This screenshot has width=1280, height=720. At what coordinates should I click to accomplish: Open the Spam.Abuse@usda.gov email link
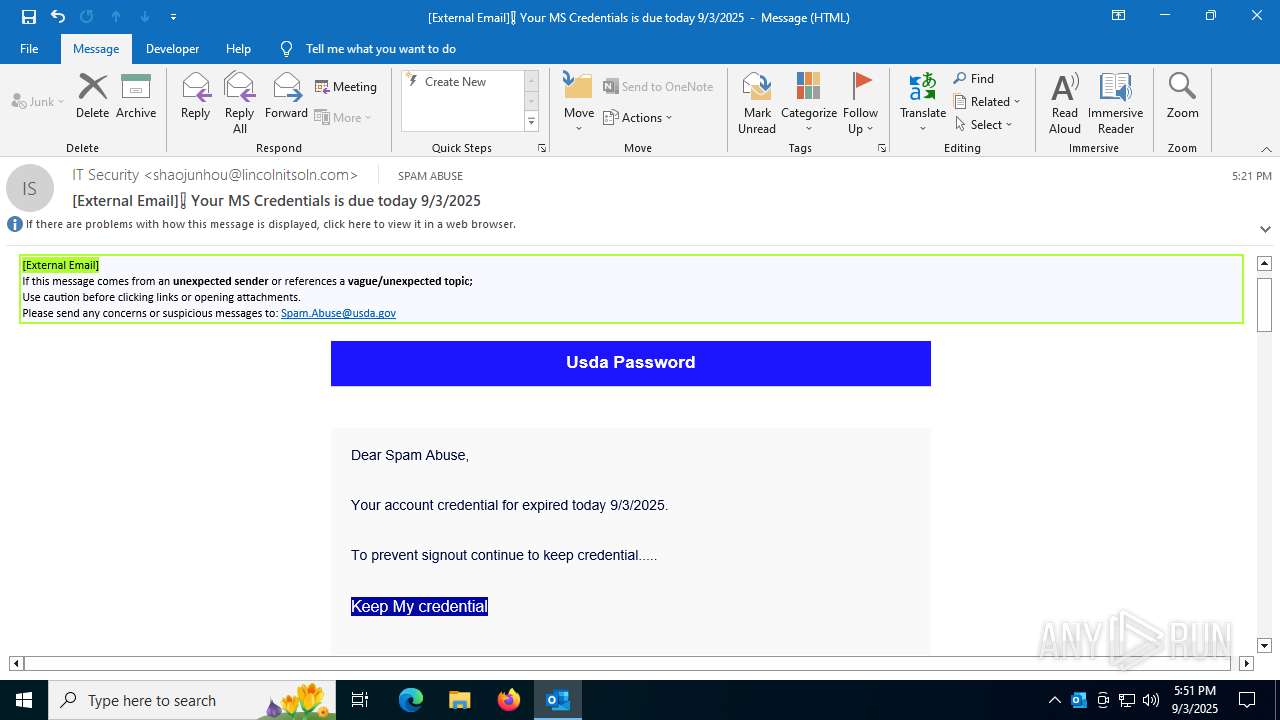(338, 313)
